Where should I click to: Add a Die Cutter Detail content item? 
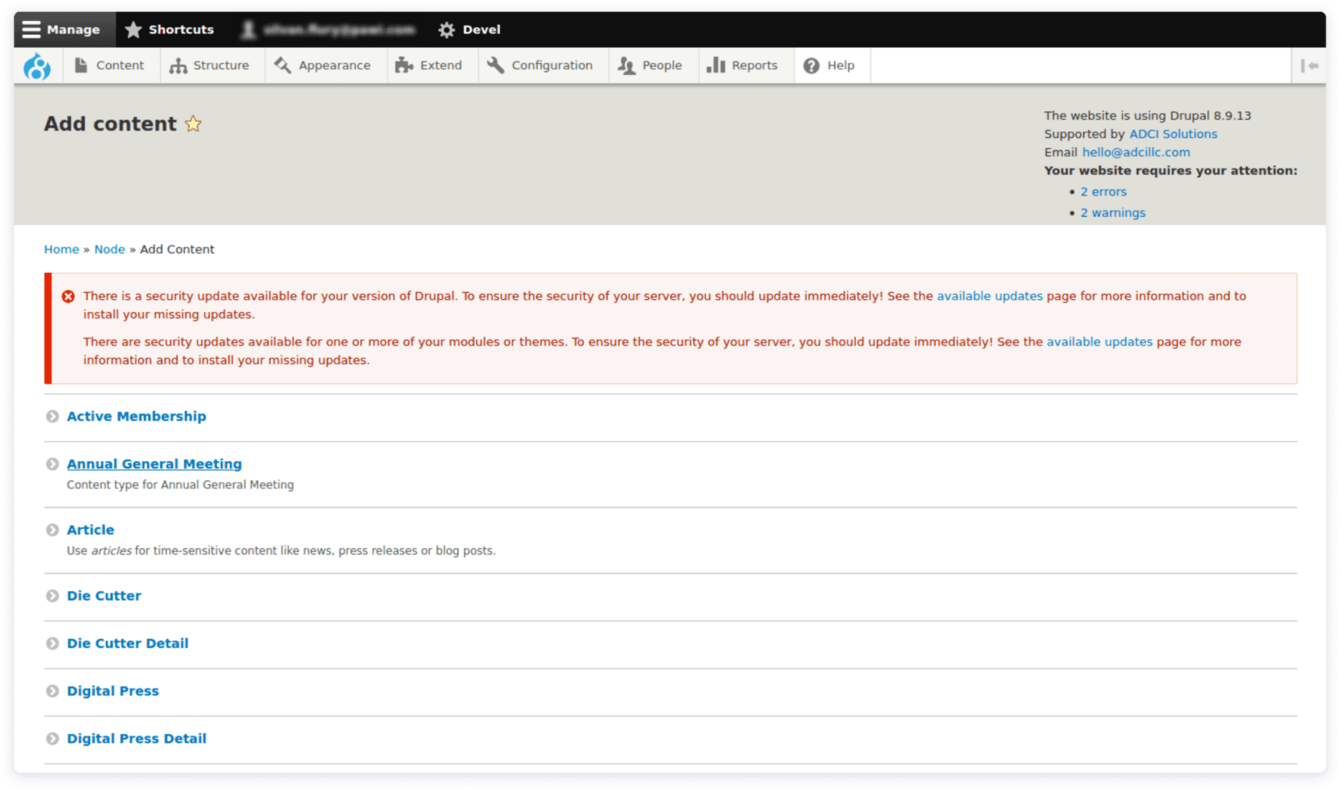pos(127,643)
